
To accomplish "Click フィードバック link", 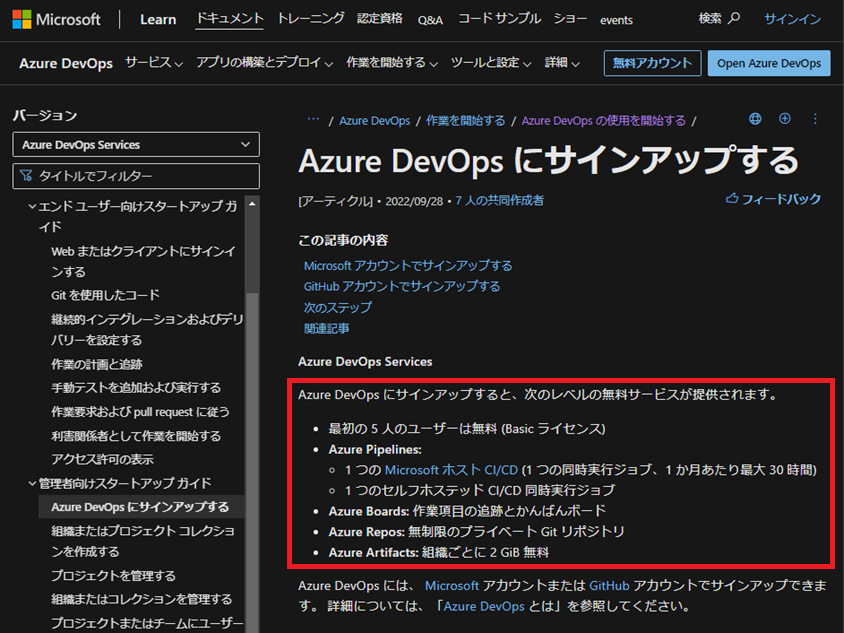I will click(782, 199).
